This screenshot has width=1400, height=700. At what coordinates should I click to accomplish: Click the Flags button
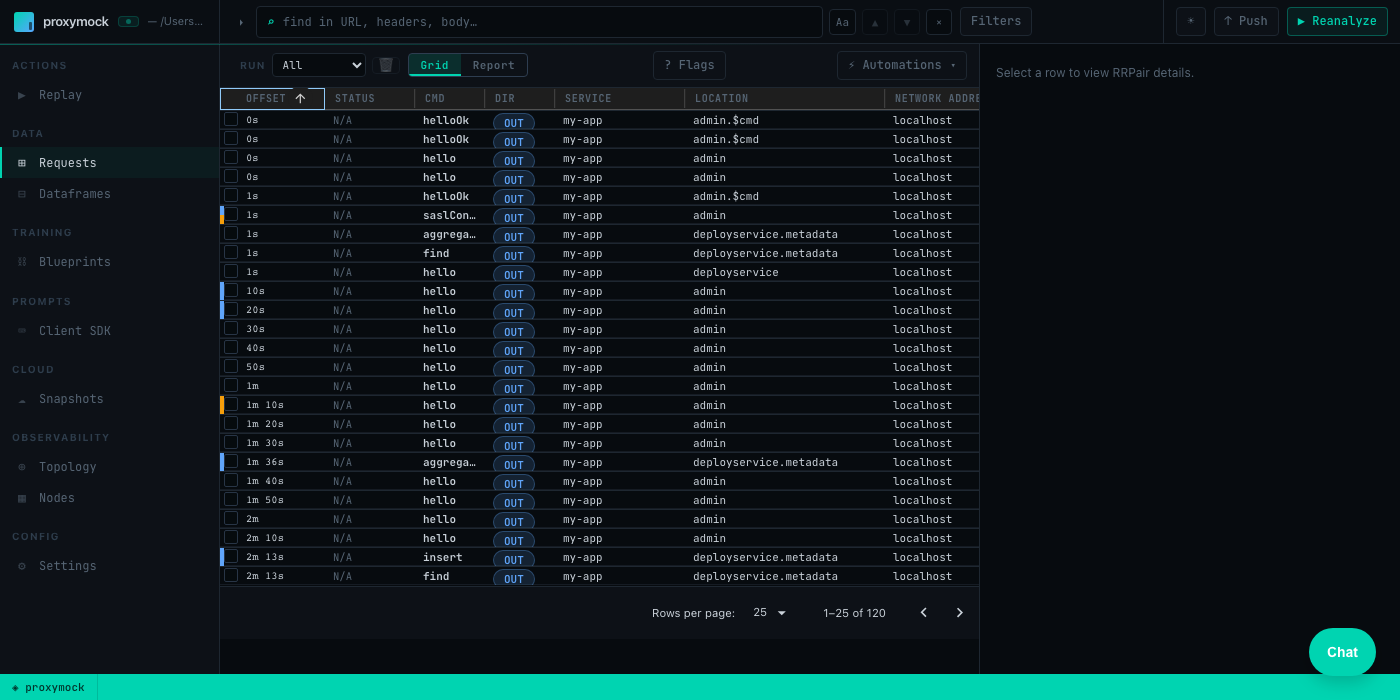689,65
